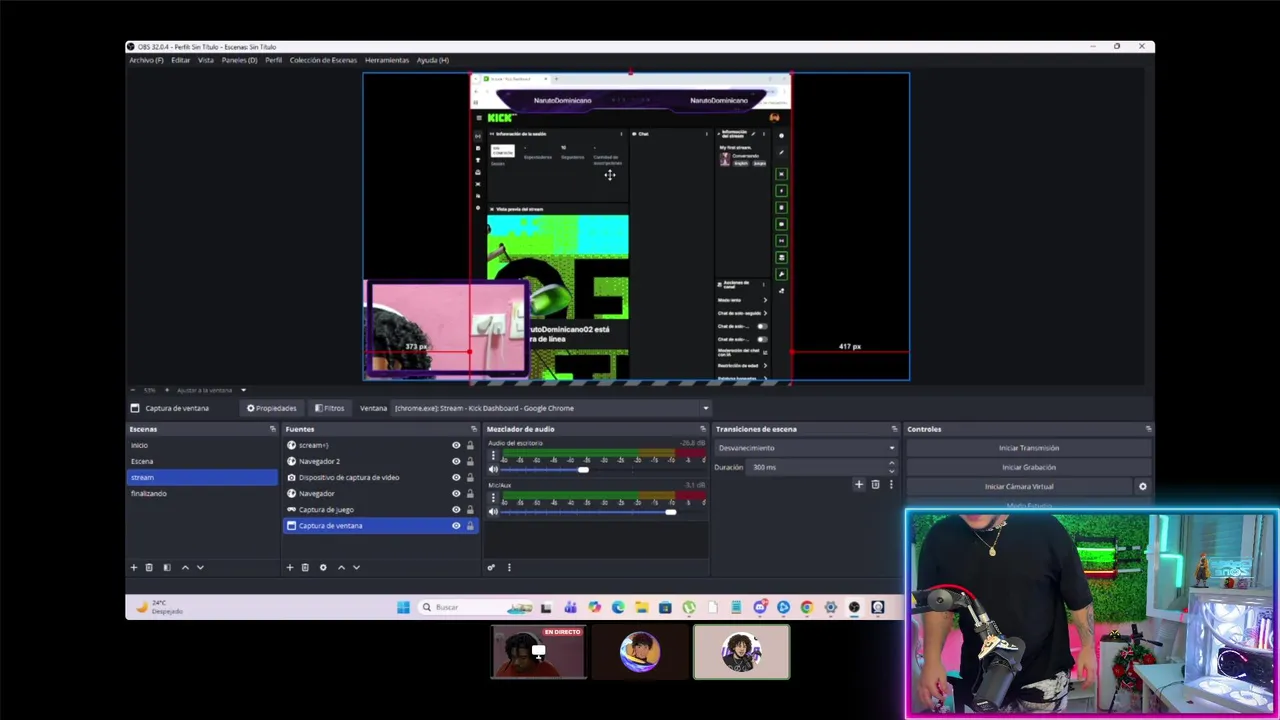Configure virtual camera gear icon

coord(1143,486)
